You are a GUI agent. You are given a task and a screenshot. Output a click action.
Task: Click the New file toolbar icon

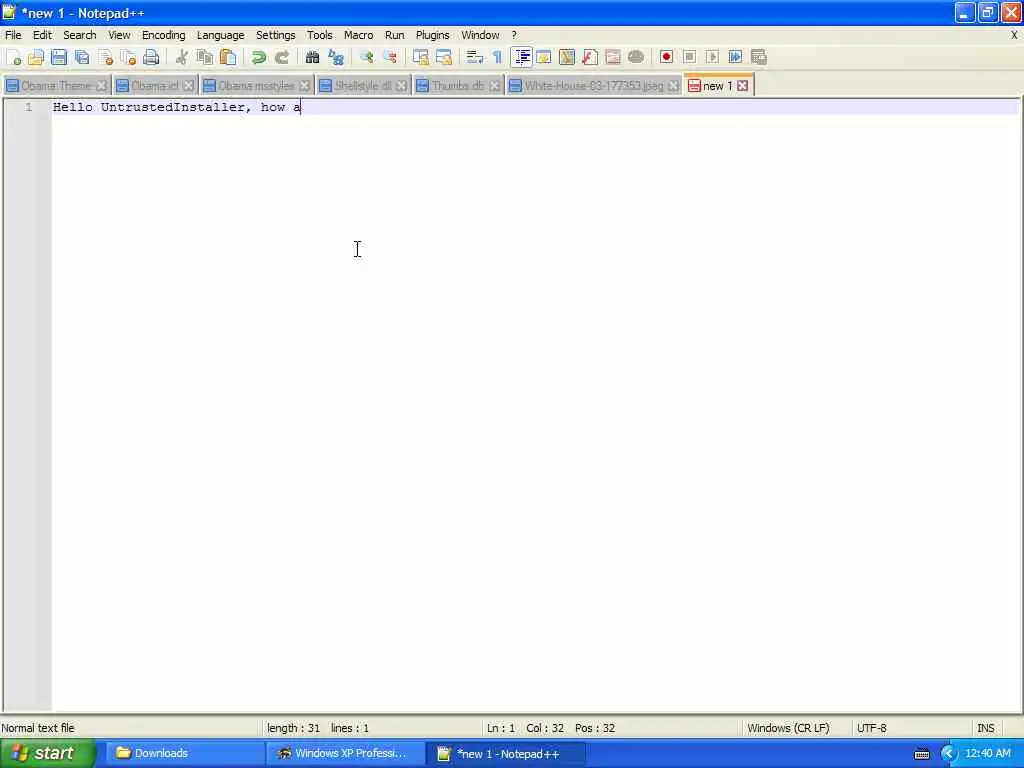point(13,57)
